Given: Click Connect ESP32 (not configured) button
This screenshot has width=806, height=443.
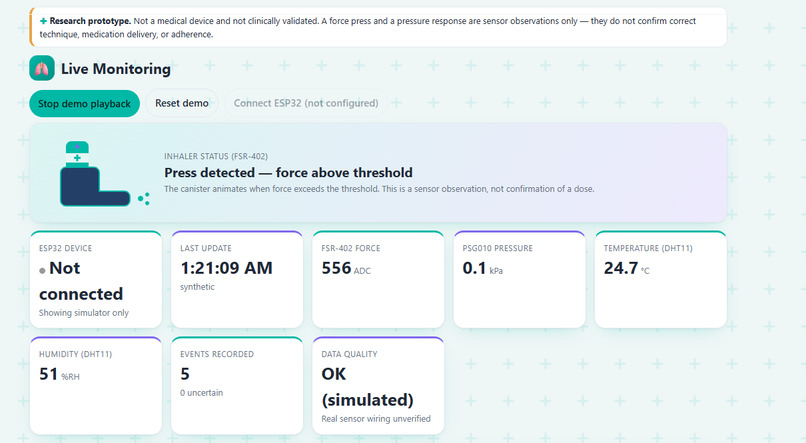Looking at the screenshot, I should click(306, 103).
